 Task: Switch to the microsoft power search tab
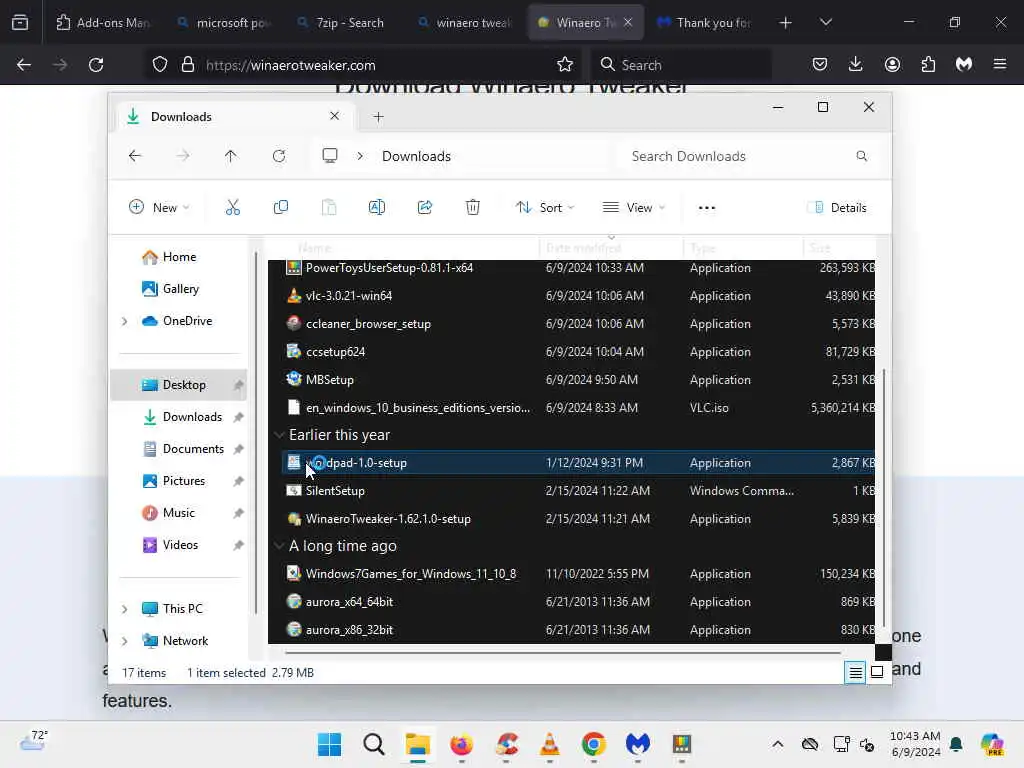coord(224,22)
